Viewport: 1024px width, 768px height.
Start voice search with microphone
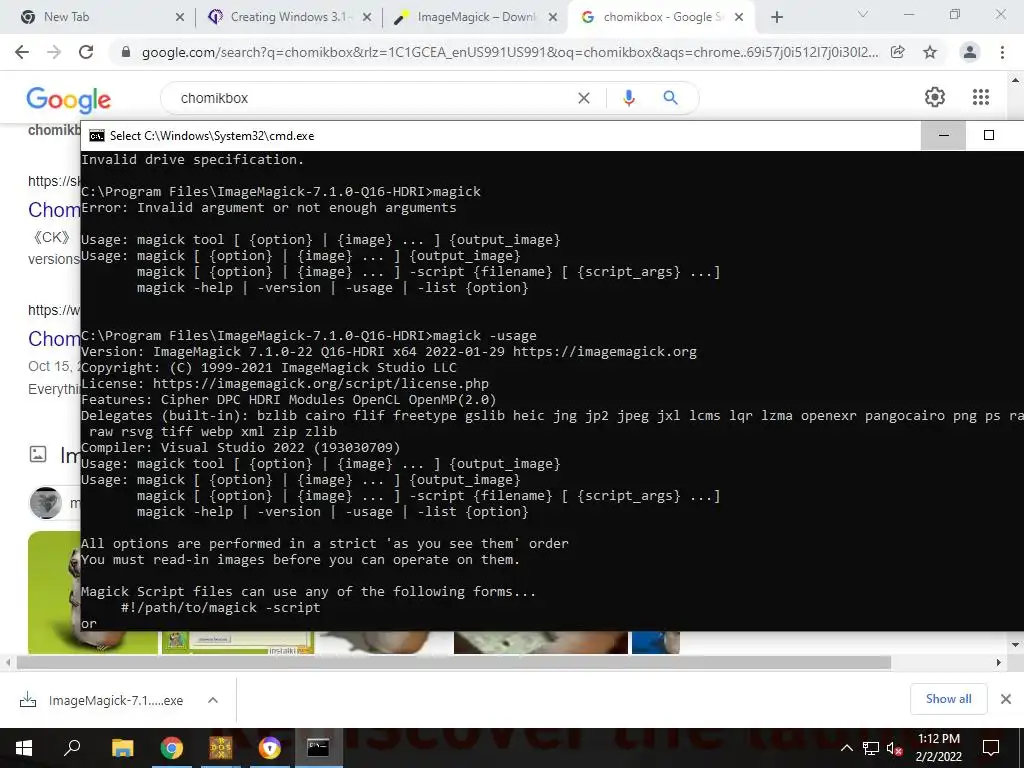tap(629, 98)
